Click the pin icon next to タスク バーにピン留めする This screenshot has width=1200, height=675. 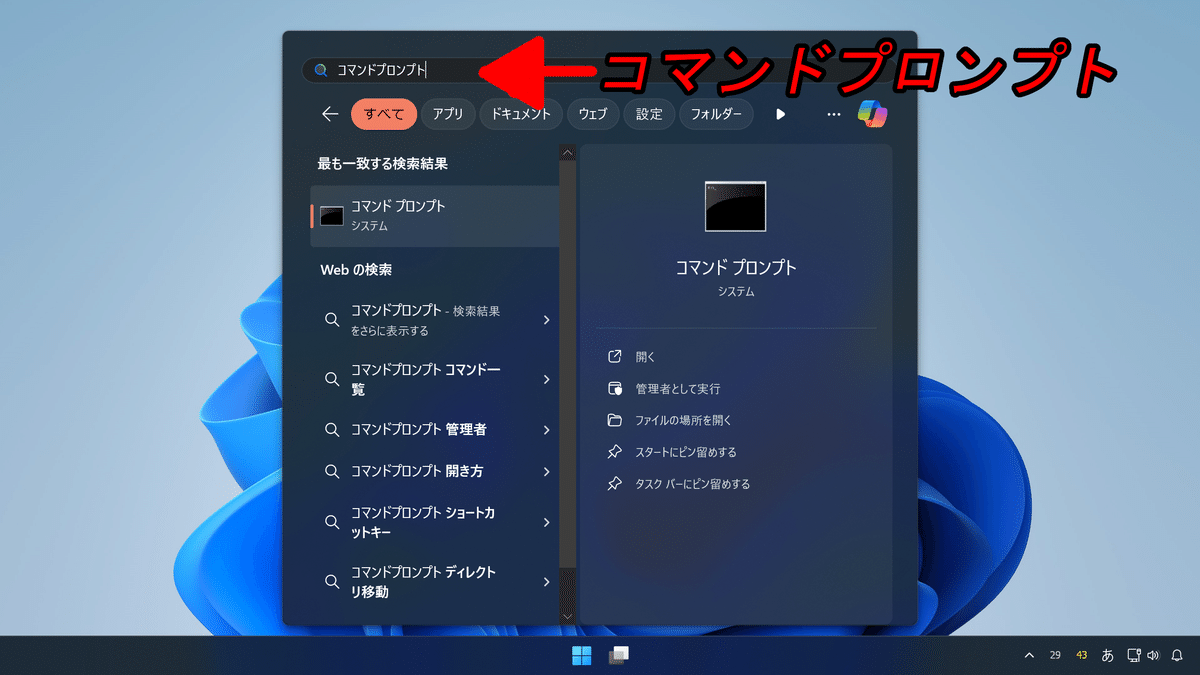click(615, 484)
